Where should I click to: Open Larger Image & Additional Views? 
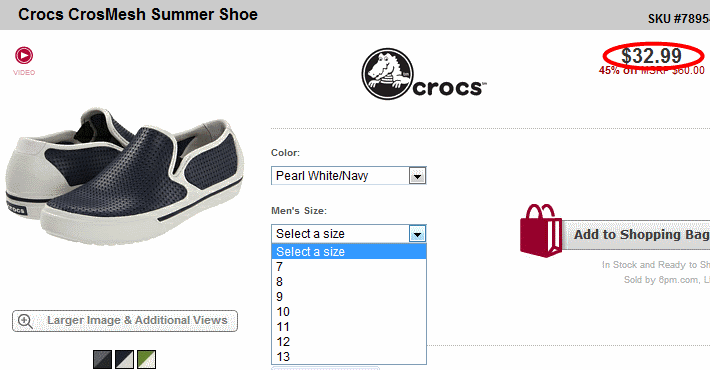pyautogui.click(x=125, y=321)
